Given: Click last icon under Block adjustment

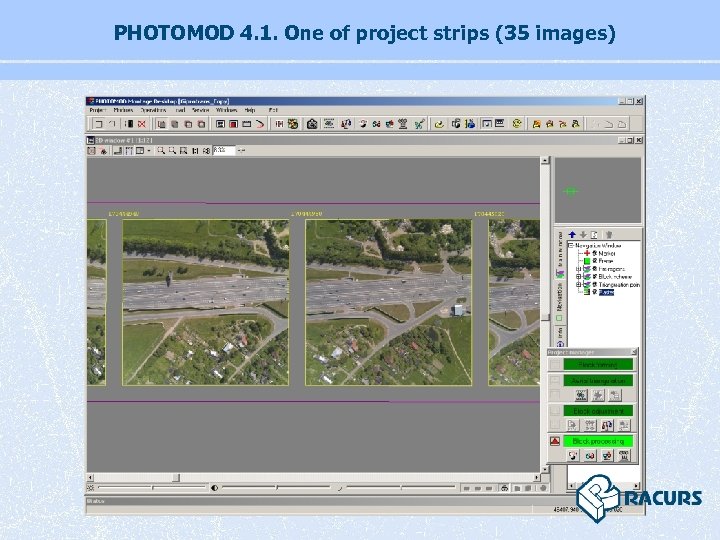Looking at the screenshot, I should click(624, 424).
